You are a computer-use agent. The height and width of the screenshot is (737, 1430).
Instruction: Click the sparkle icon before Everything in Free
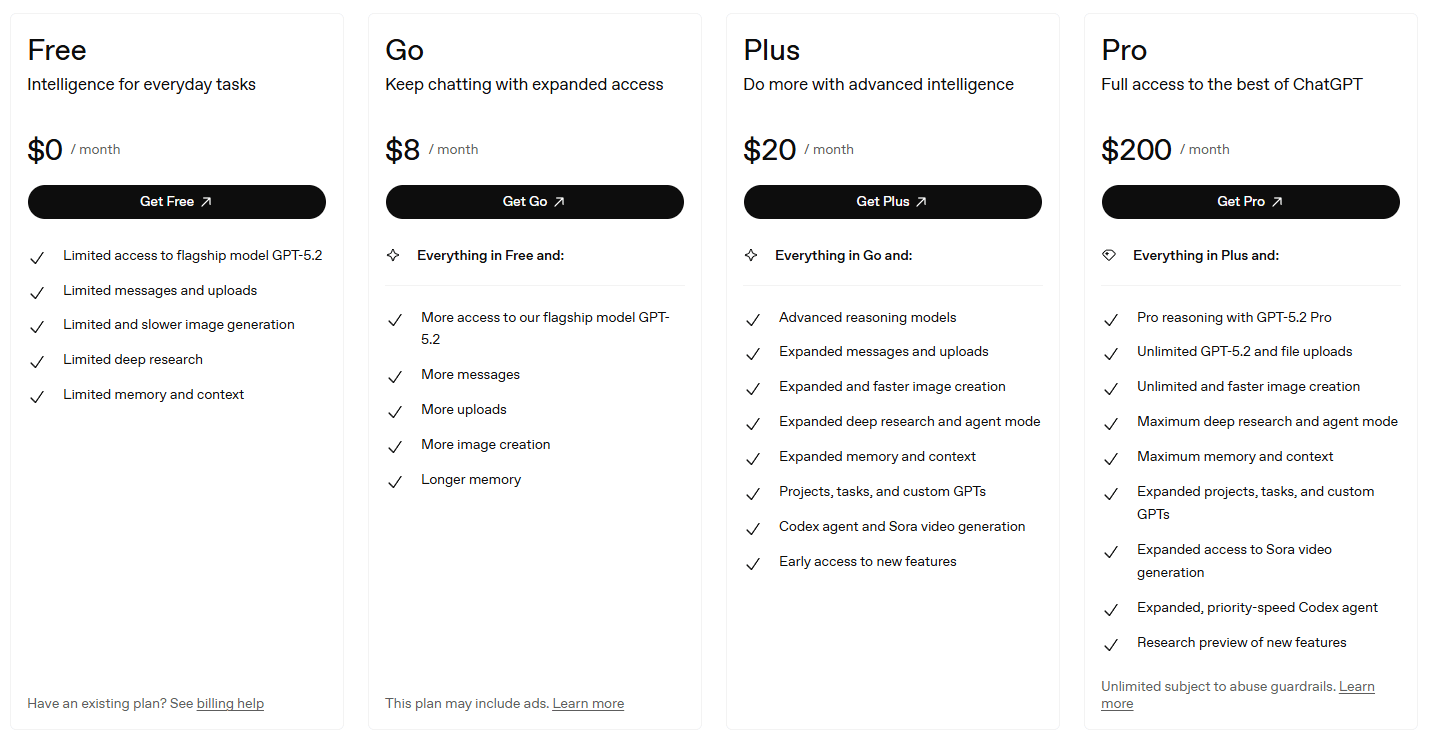(x=395, y=255)
